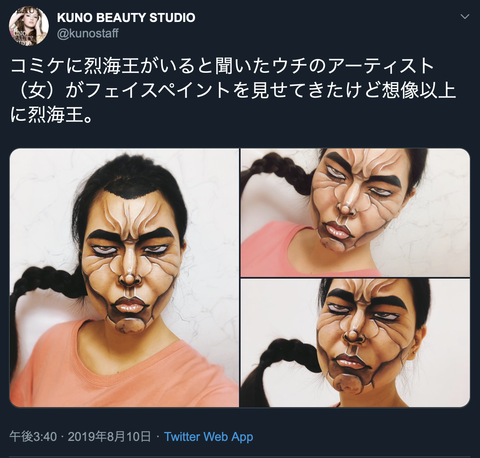Screen dimensions: 480x458
Task: Open the large left face paint photo
Action: click(x=124, y=278)
